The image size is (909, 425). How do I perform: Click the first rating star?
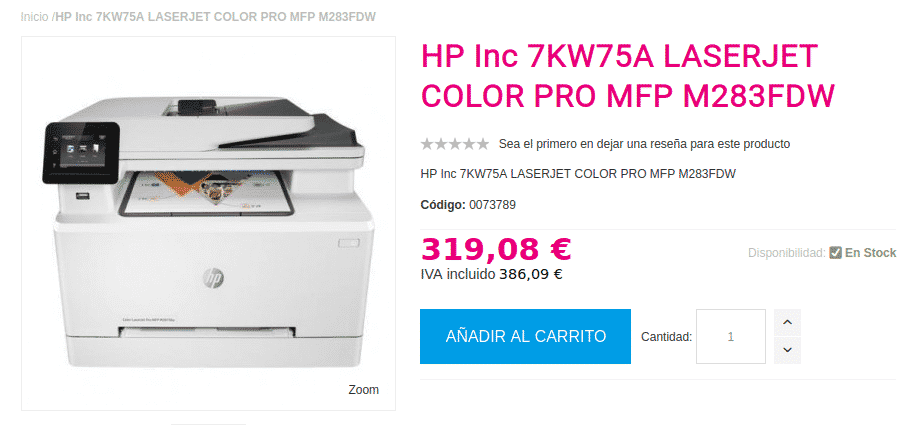pyautogui.click(x=427, y=144)
